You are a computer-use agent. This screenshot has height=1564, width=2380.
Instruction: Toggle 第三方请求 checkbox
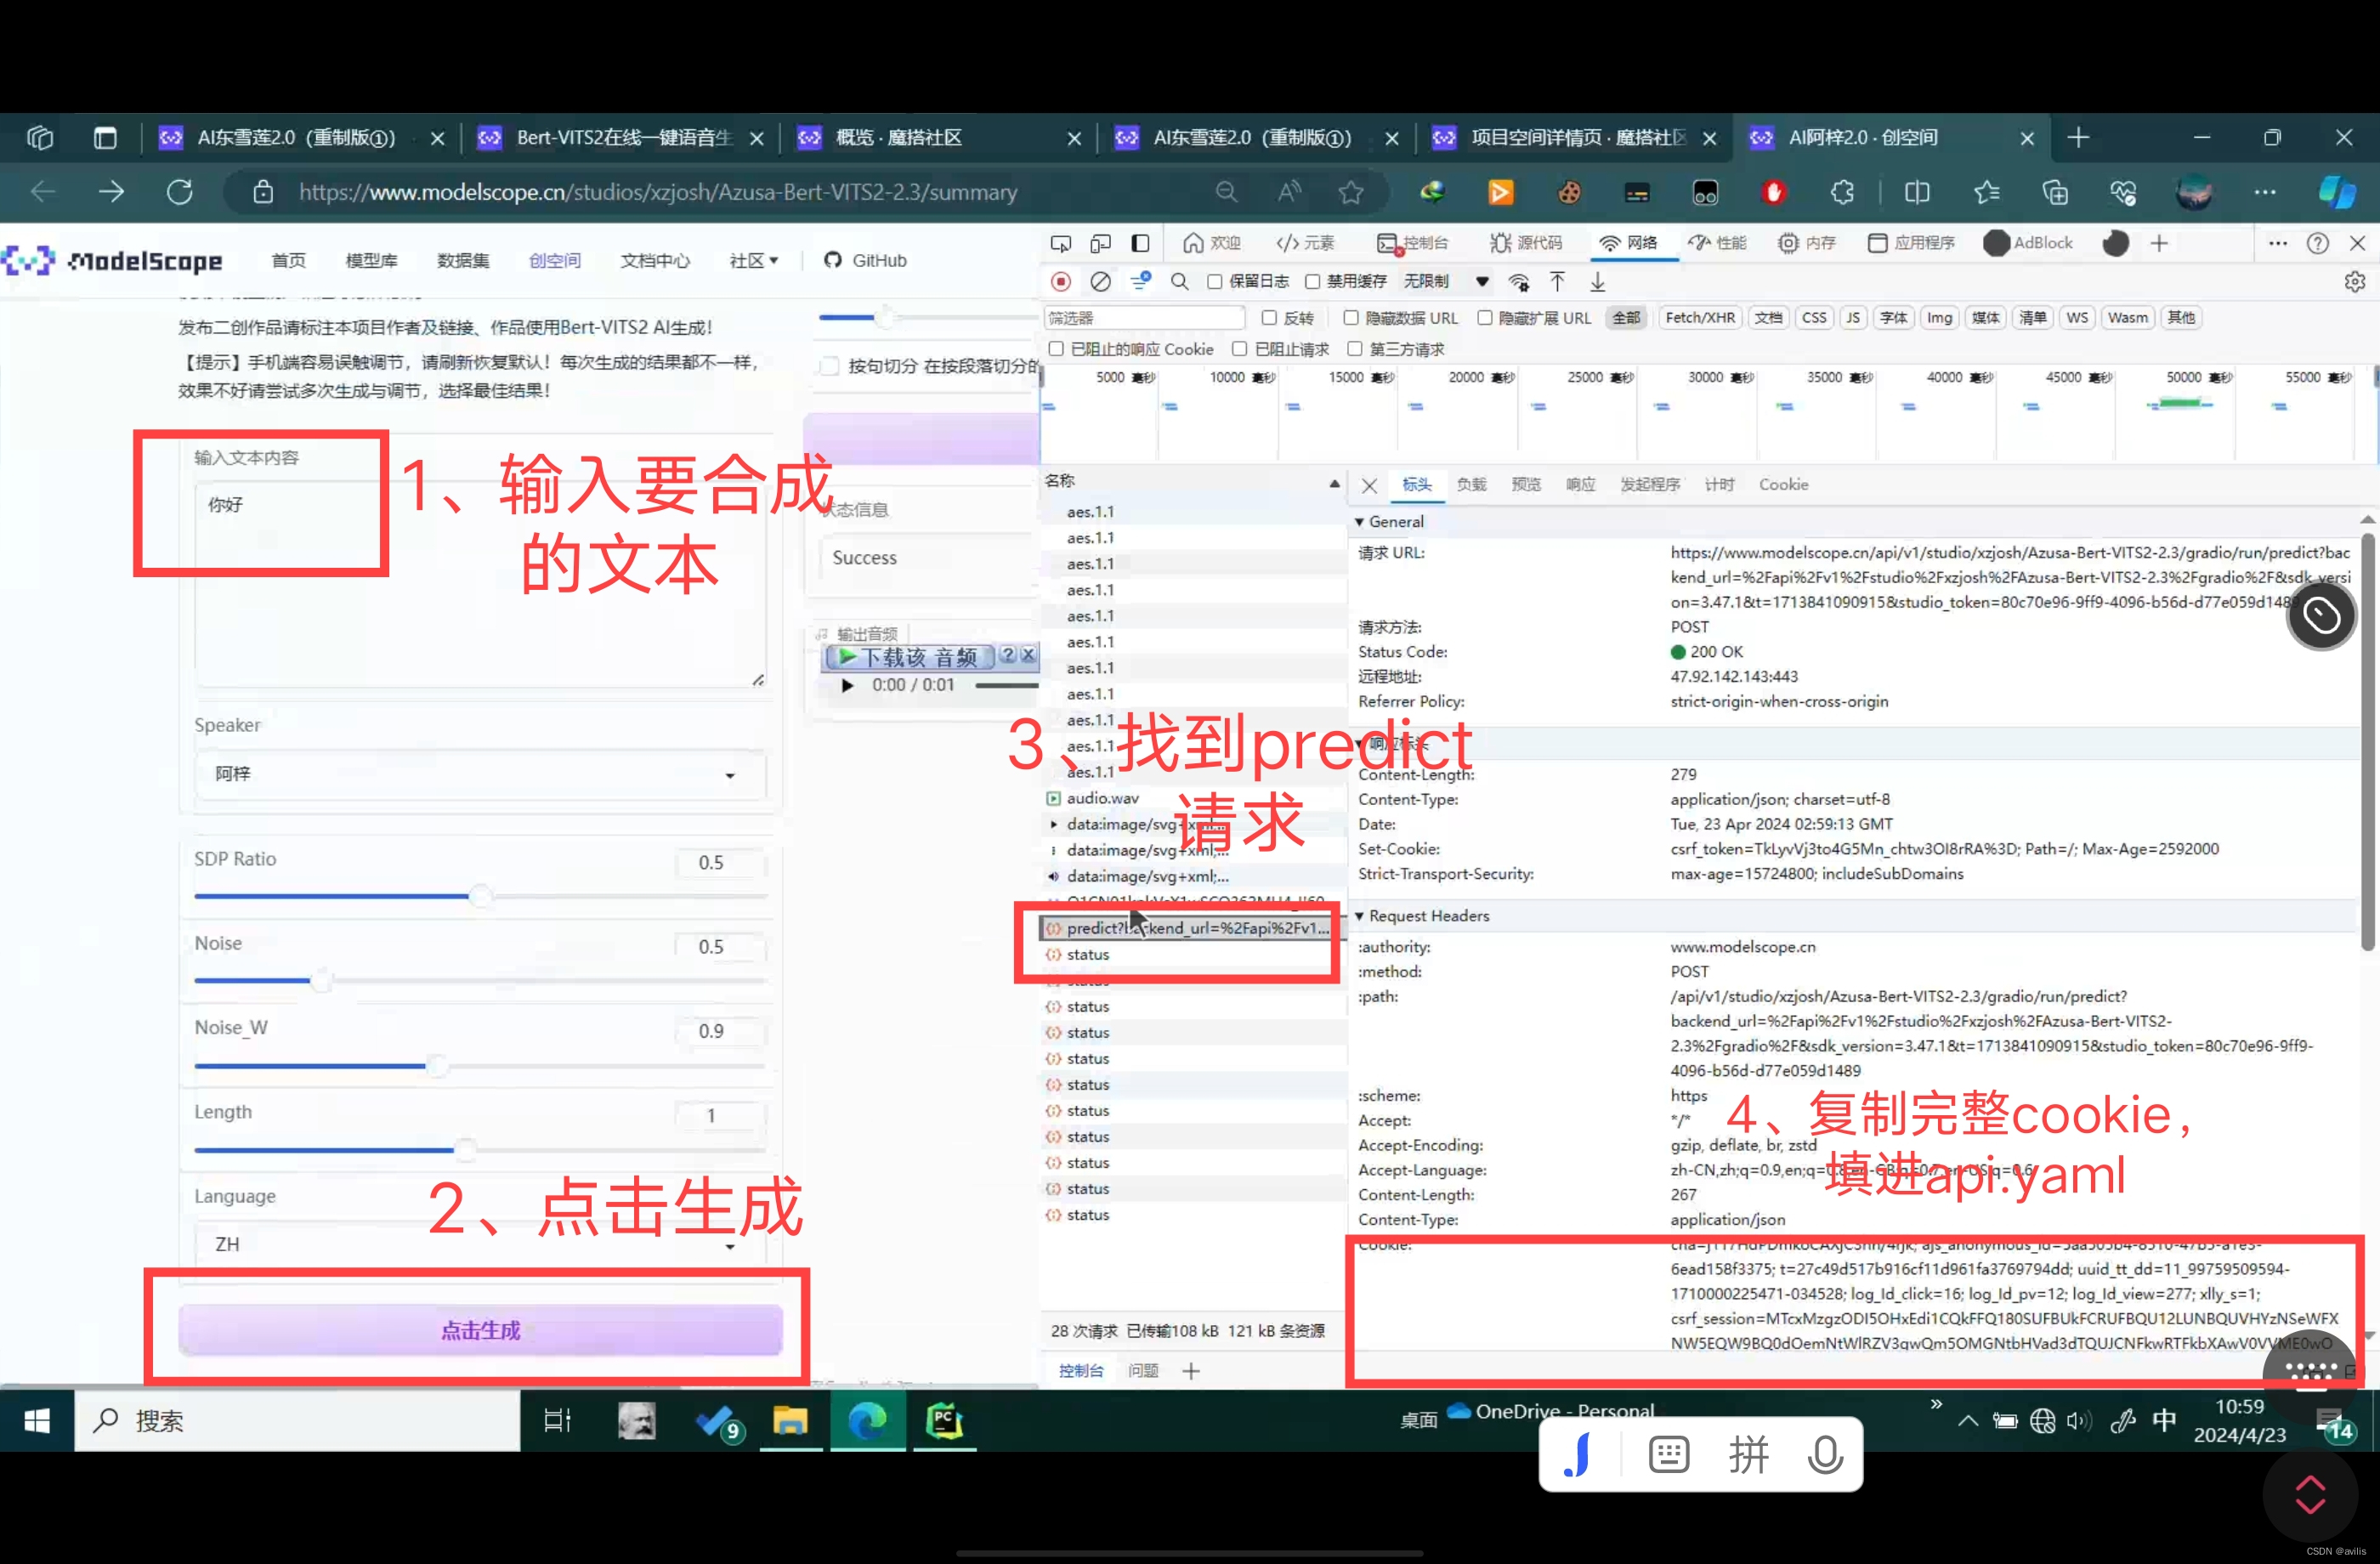(x=1354, y=349)
